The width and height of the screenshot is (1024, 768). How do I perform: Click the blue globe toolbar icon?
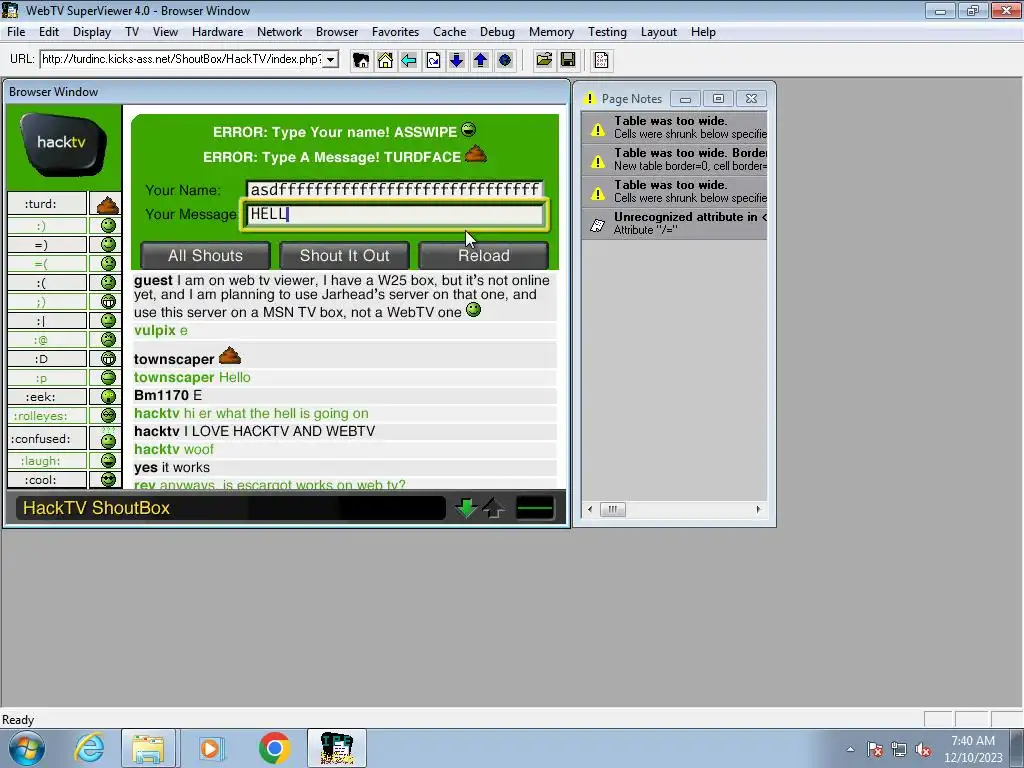pos(505,61)
